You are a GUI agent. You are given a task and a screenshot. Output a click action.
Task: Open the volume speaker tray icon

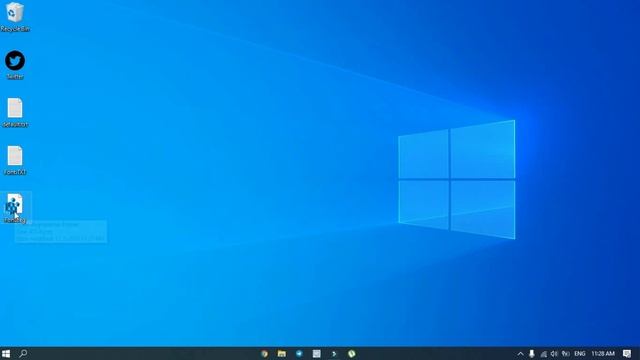[554, 353]
